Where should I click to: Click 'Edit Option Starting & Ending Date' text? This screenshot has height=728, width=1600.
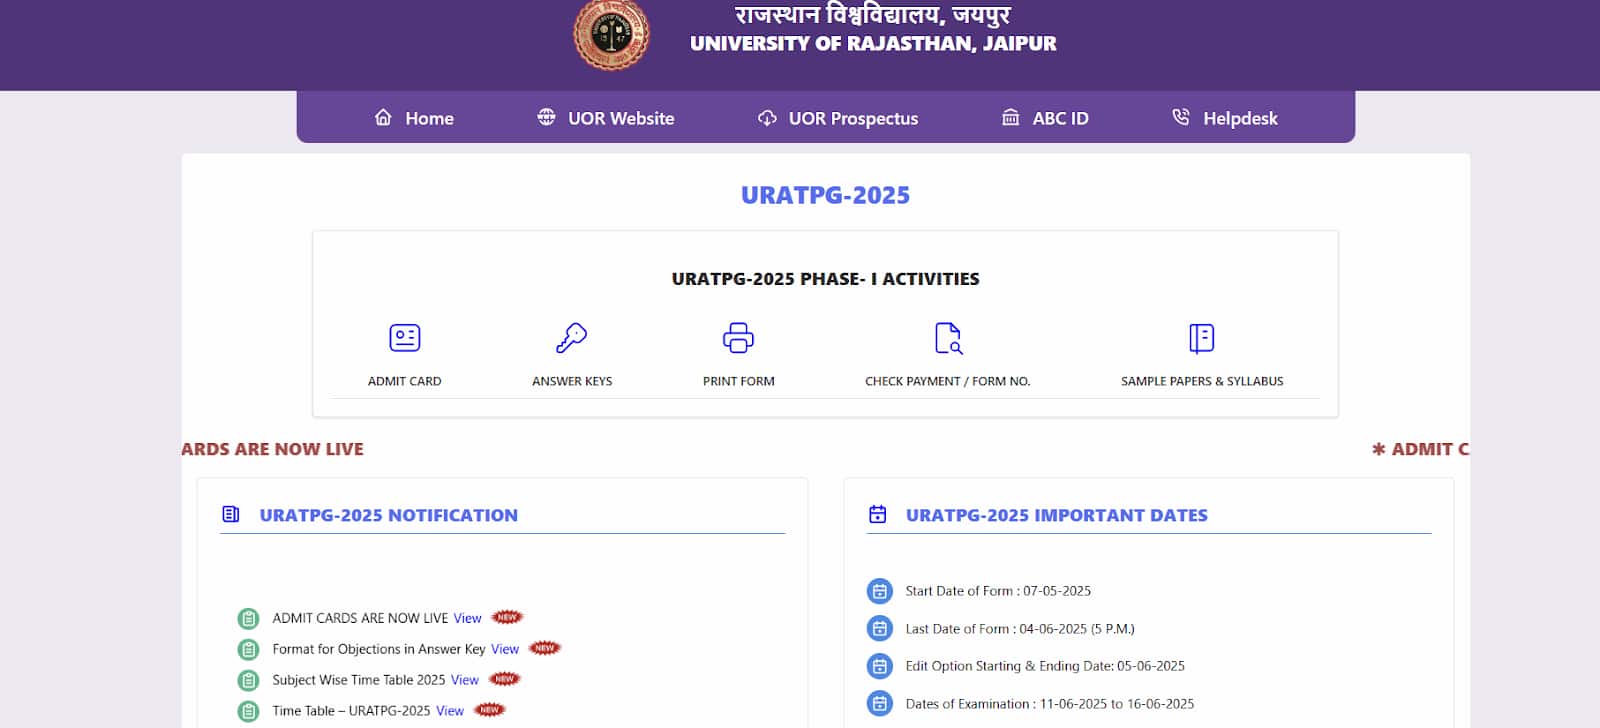coord(1045,666)
